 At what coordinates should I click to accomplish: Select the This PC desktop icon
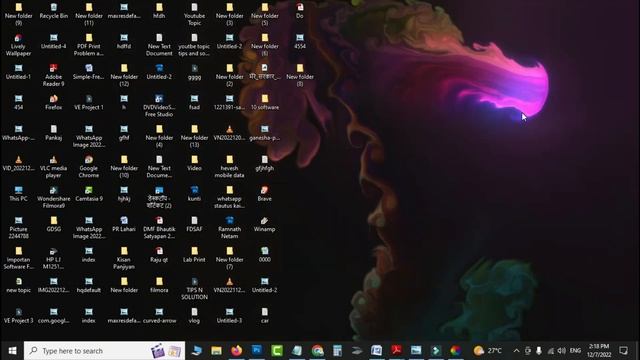[18, 194]
